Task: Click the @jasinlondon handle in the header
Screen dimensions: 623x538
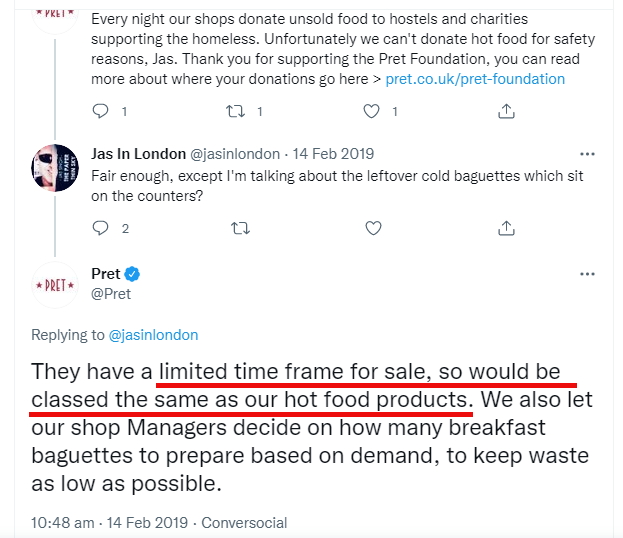Action: (236, 154)
